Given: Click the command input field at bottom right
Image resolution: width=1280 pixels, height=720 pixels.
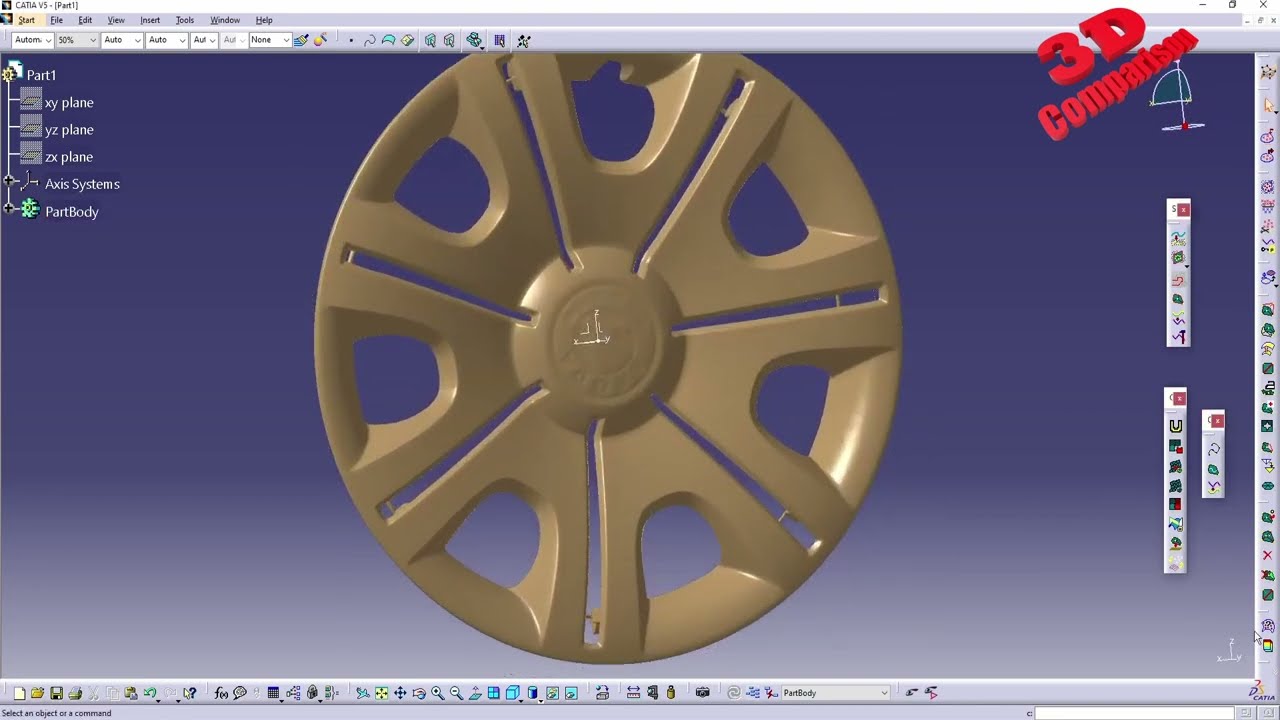Looking at the screenshot, I should (x=1134, y=713).
